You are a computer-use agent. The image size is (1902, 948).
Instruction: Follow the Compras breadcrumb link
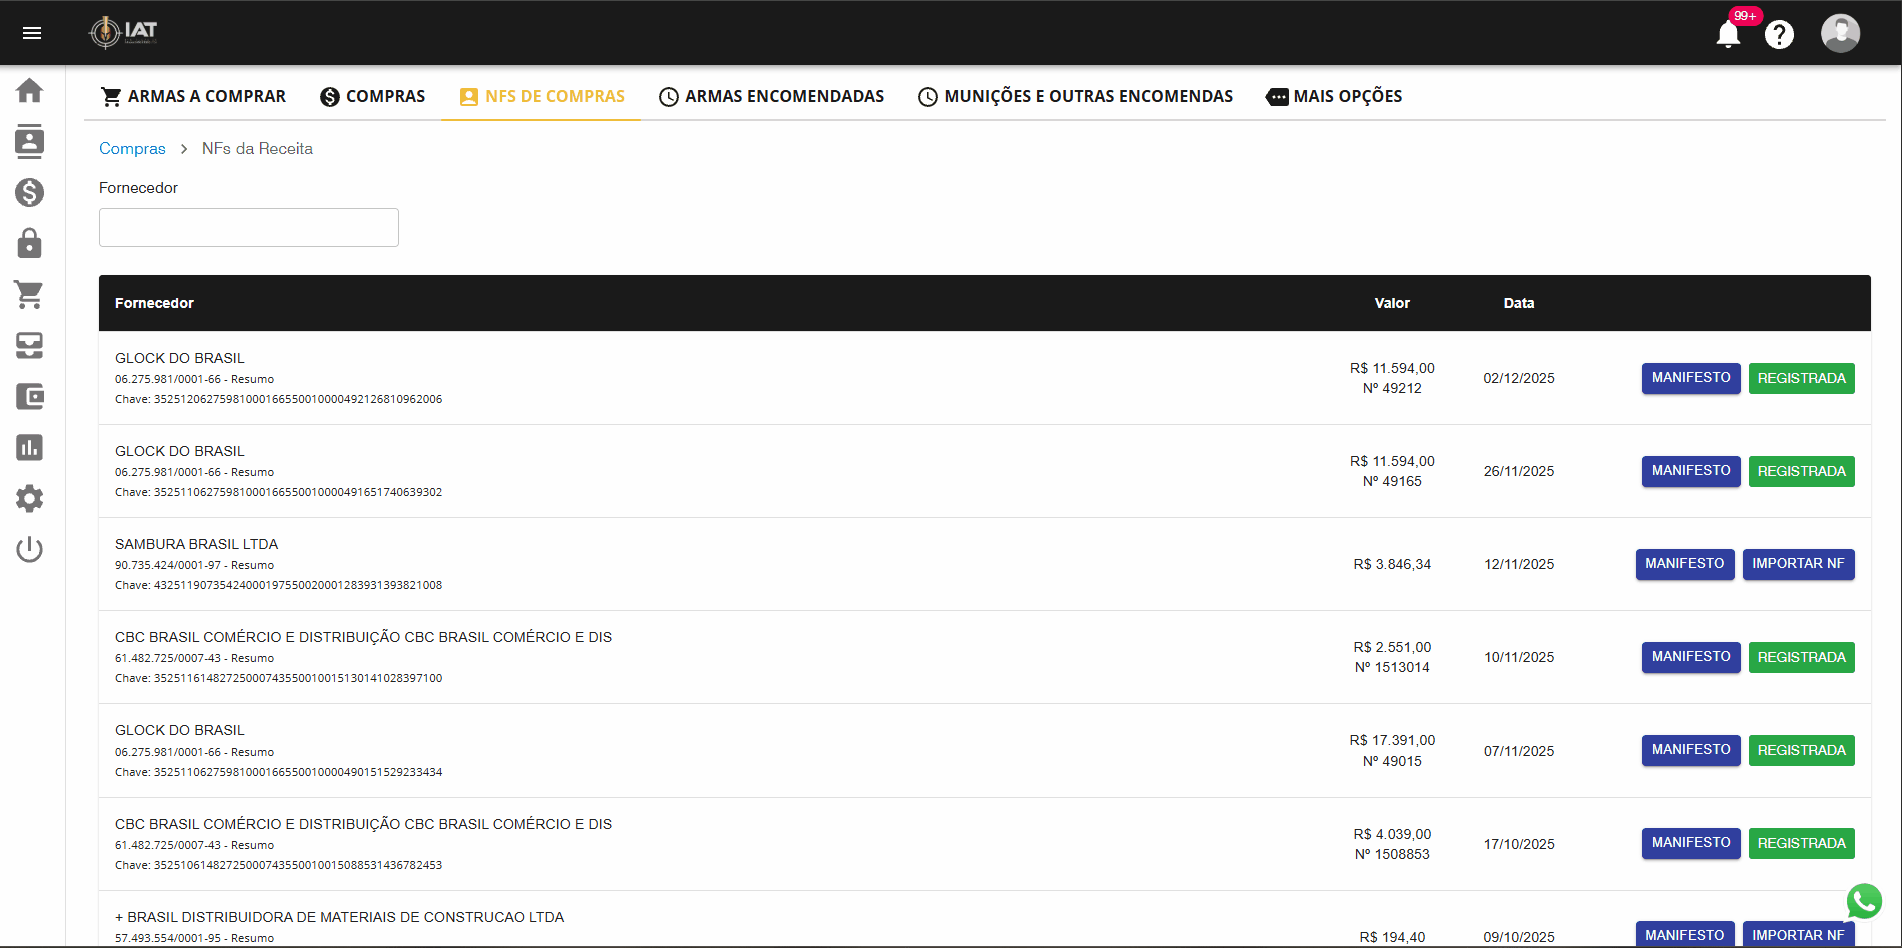[132, 148]
